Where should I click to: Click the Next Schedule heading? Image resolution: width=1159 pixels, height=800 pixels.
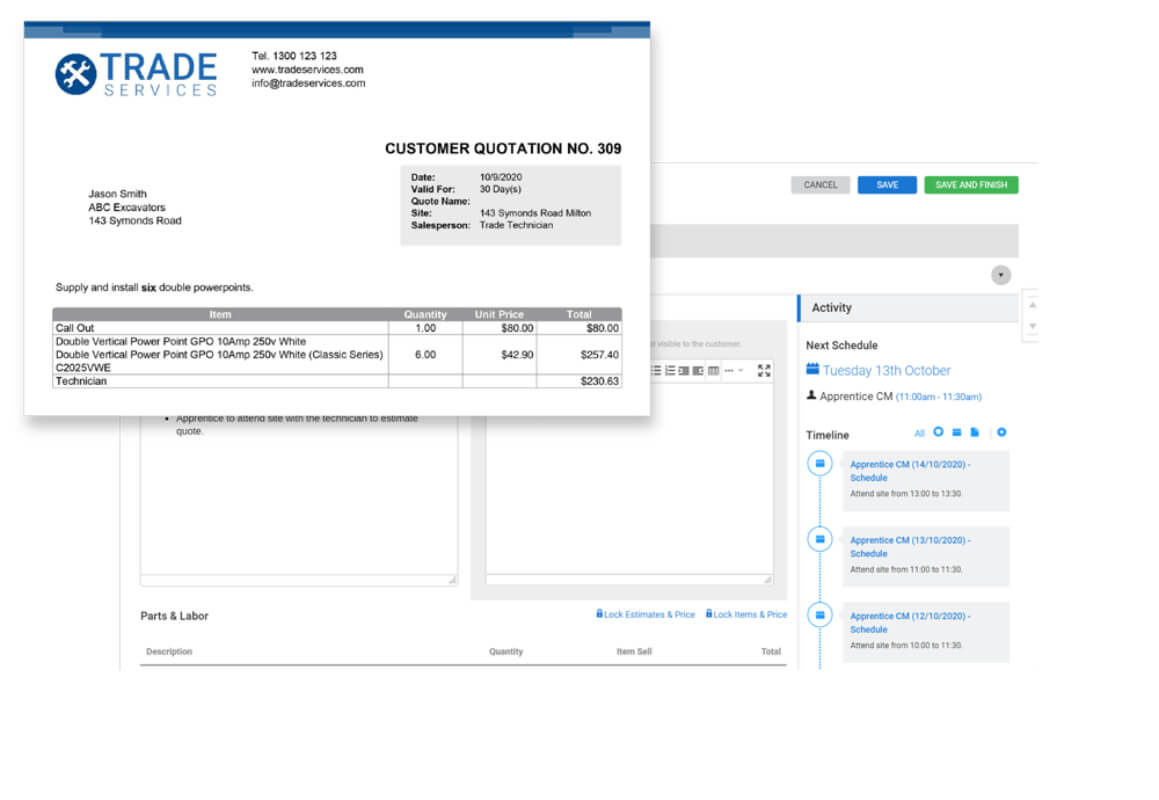pyautogui.click(x=842, y=345)
